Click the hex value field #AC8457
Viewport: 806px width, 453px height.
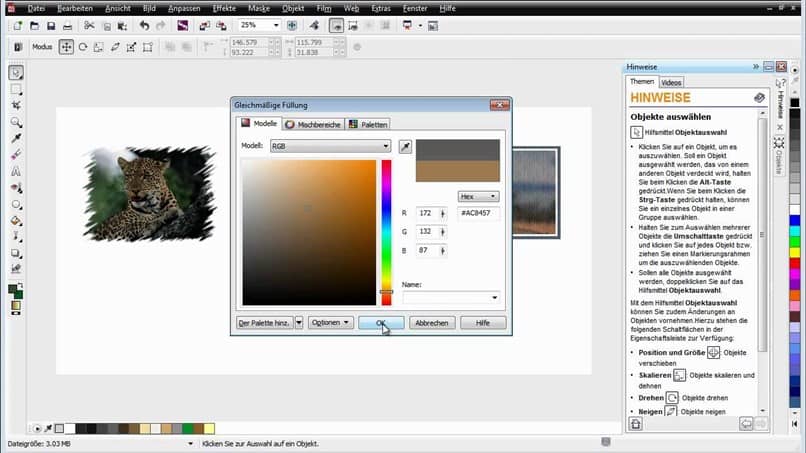coord(478,213)
